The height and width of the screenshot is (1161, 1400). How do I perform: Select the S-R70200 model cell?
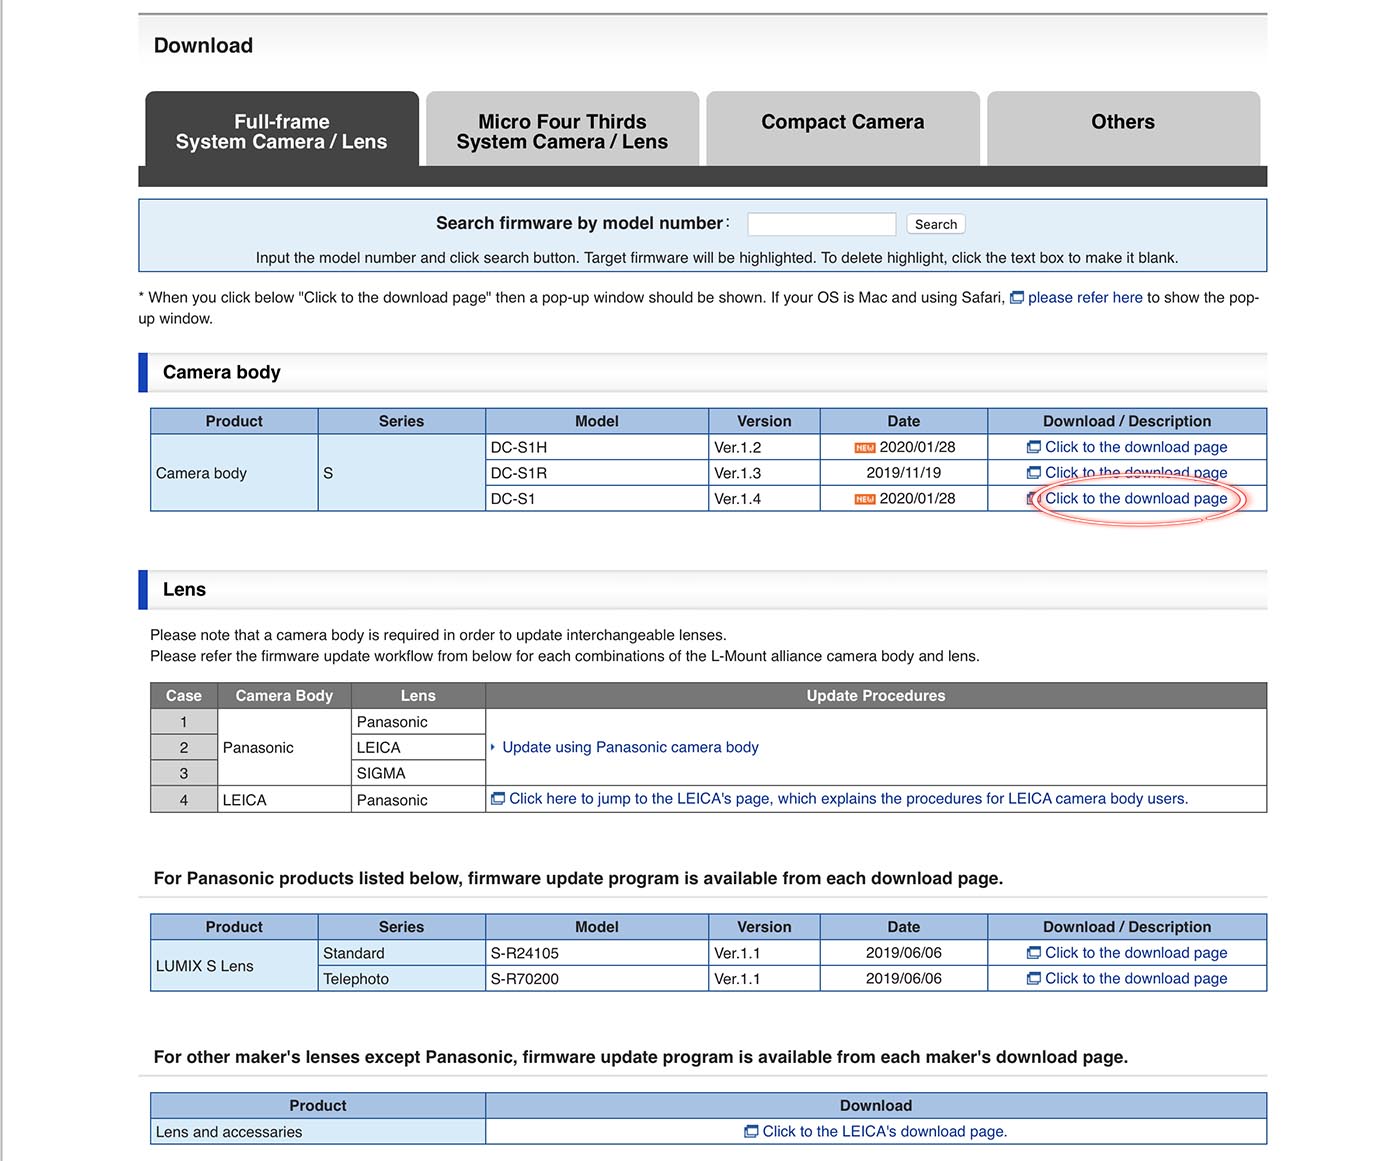coord(597,978)
